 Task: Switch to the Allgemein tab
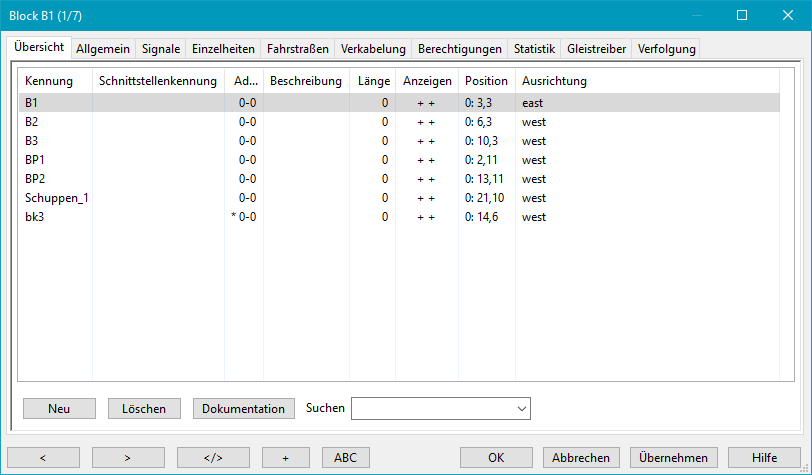click(x=105, y=48)
